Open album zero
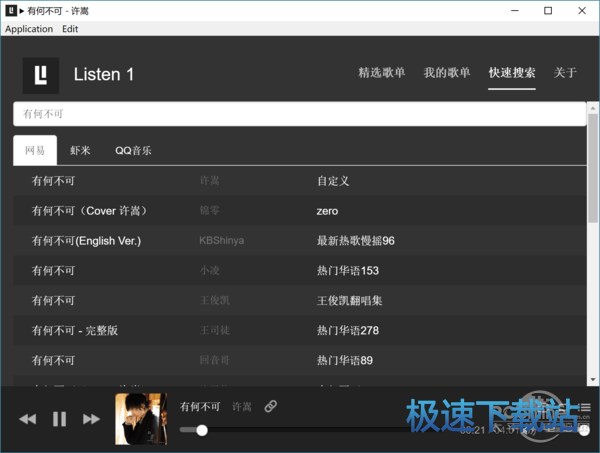Screen dimensions: 600x453 [327, 211]
